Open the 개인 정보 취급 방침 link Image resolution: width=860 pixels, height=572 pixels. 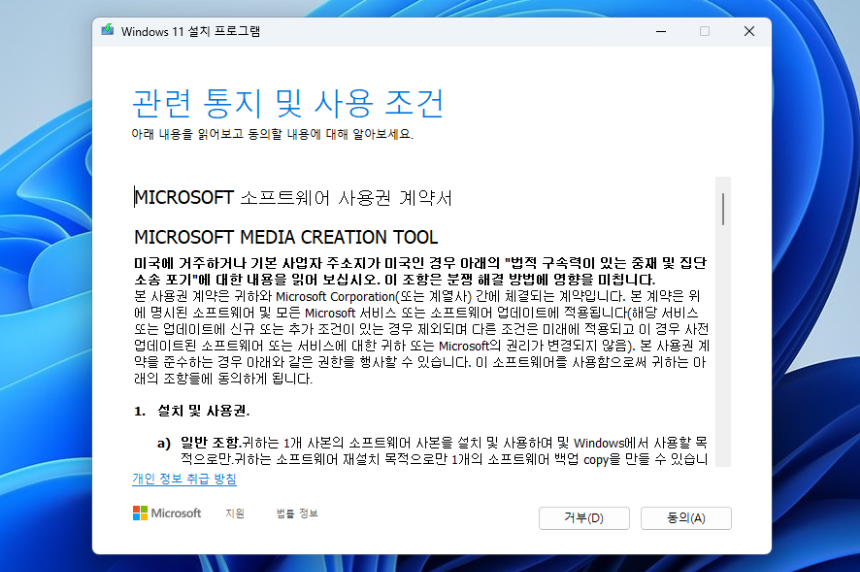coord(184,479)
